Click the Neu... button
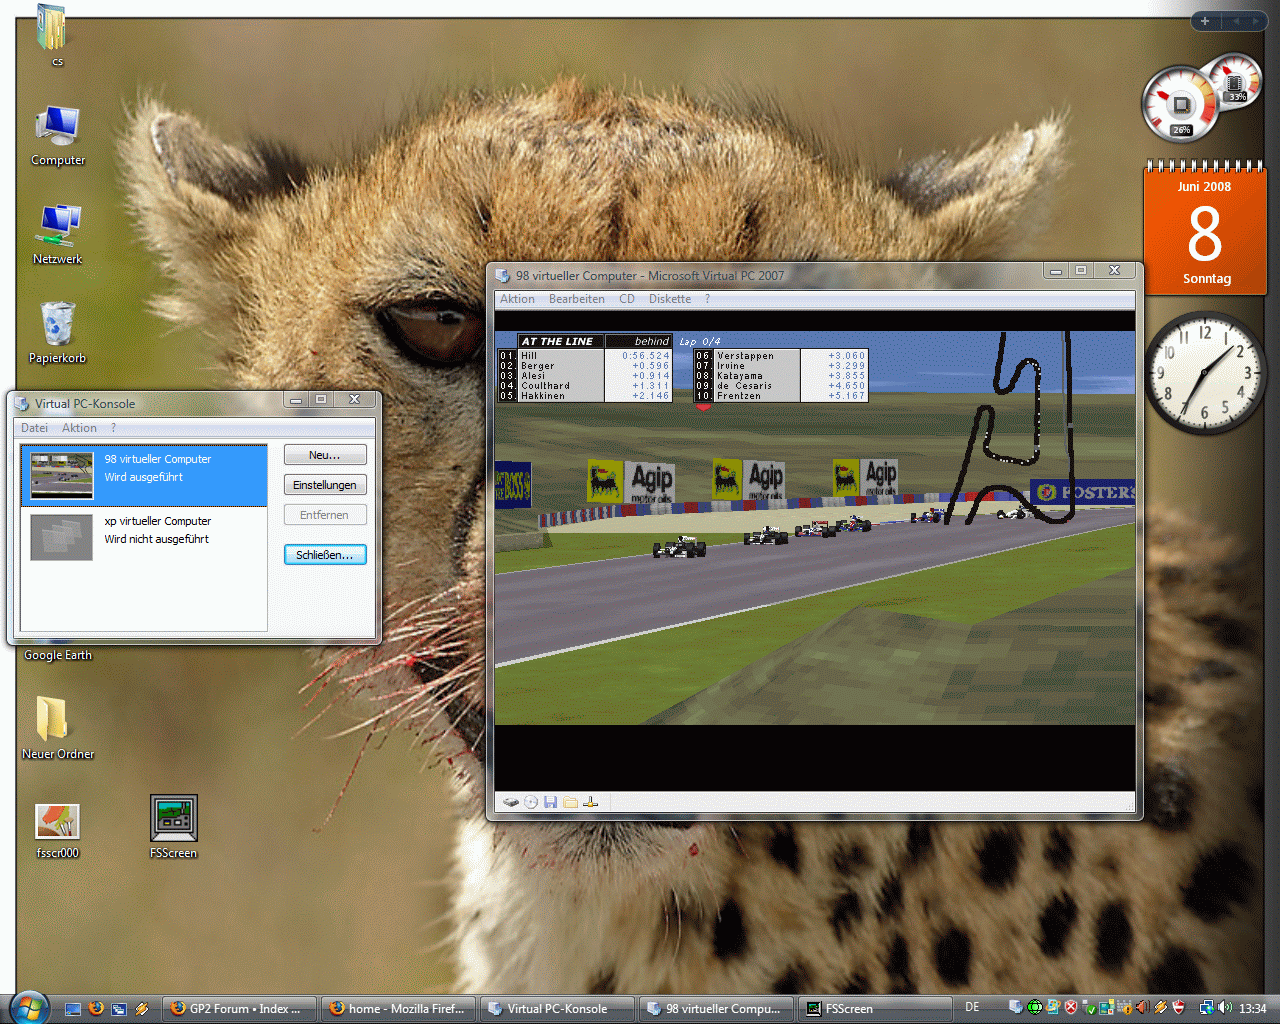The image size is (1280, 1024). [324, 455]
